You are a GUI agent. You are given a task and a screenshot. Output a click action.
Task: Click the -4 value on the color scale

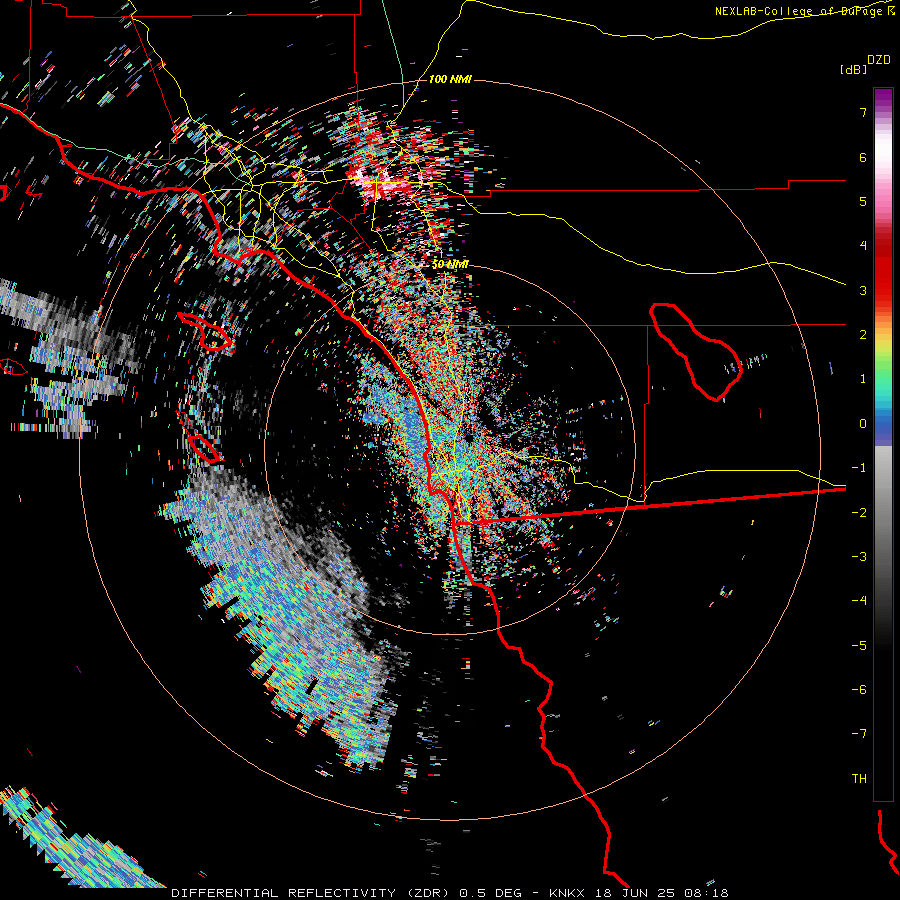pos(859,601)
